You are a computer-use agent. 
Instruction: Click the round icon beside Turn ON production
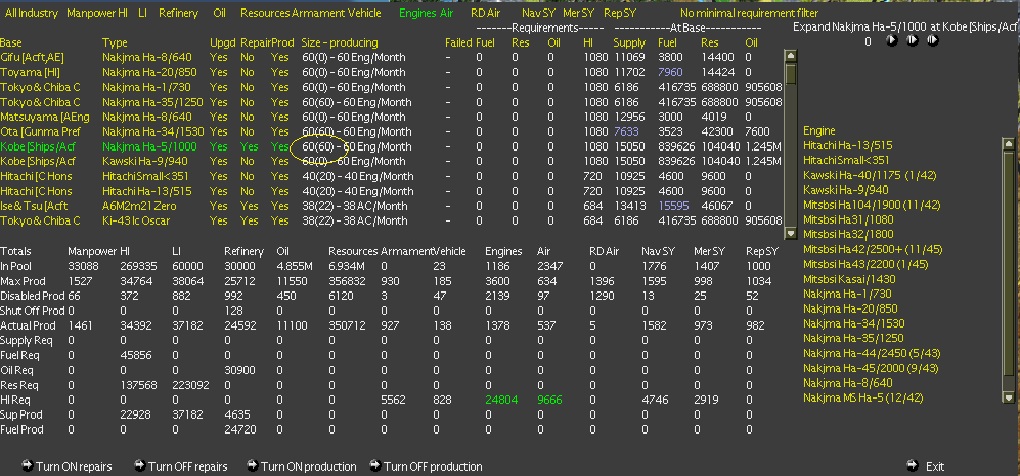point(253,466)
